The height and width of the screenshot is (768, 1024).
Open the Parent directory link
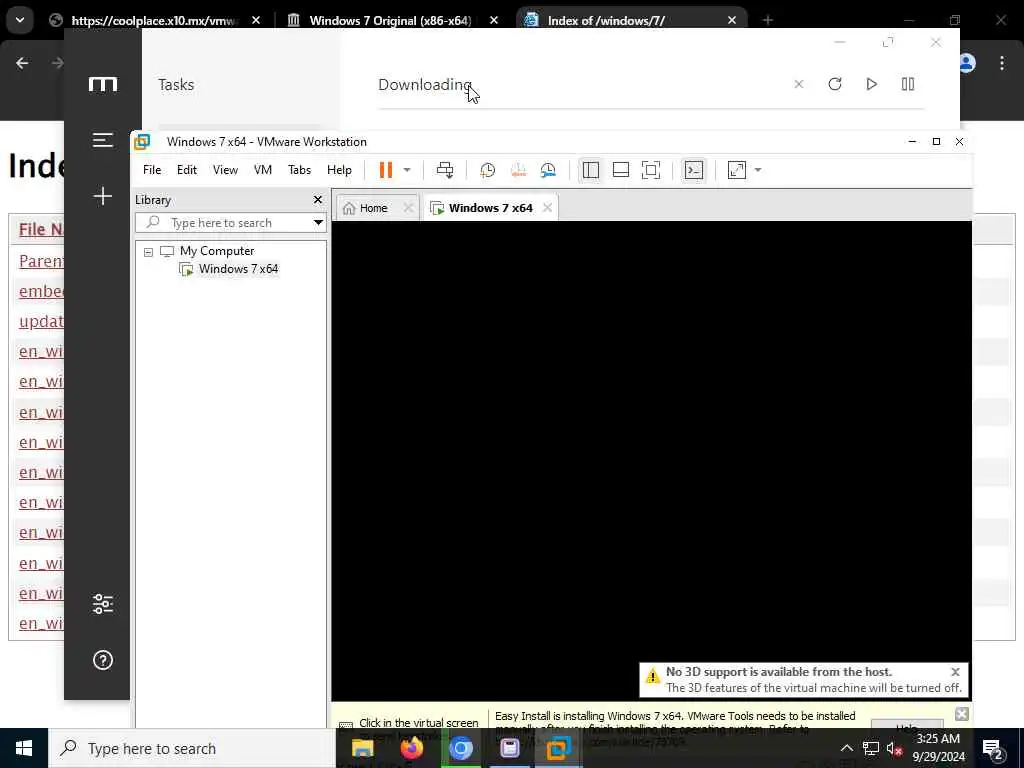(x=41, y=261)
